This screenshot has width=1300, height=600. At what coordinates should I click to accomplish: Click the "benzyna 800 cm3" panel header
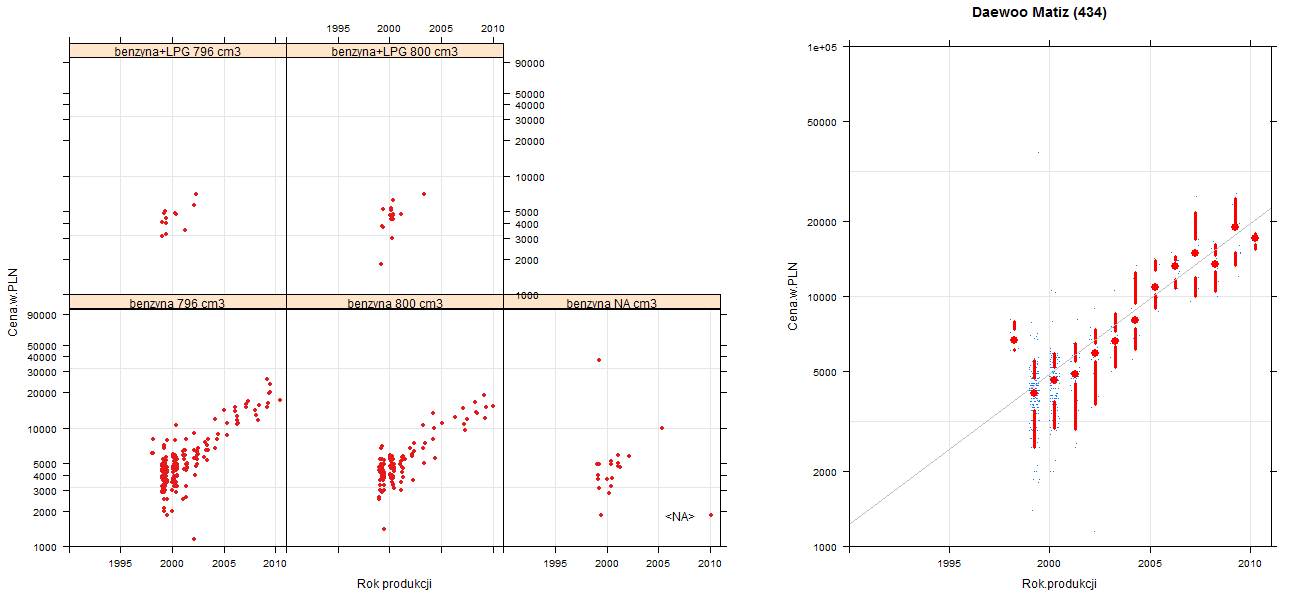point(395,302)
